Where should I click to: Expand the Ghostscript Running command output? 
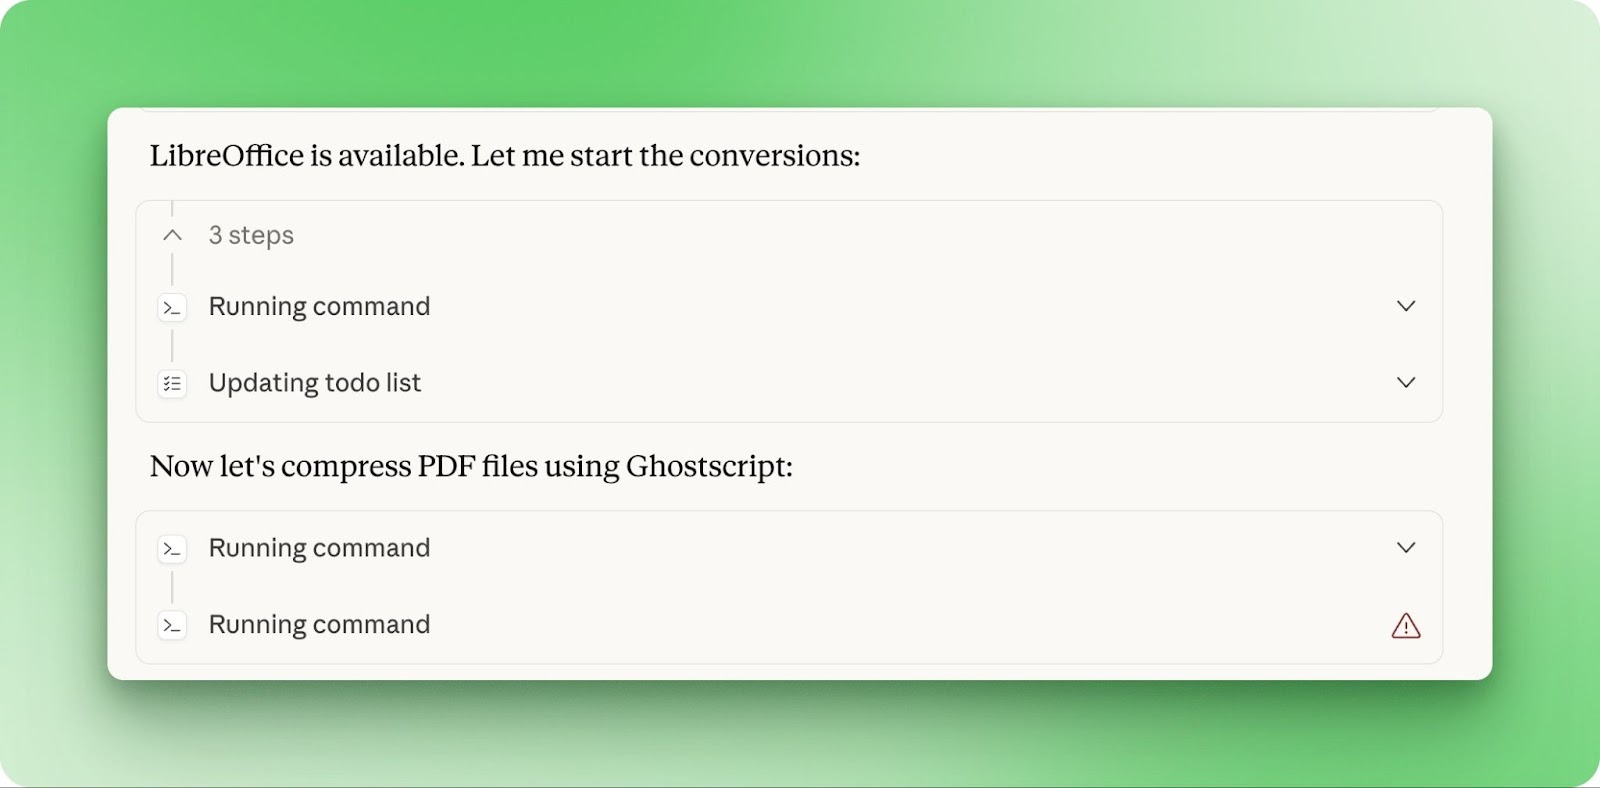(1406, 547)
